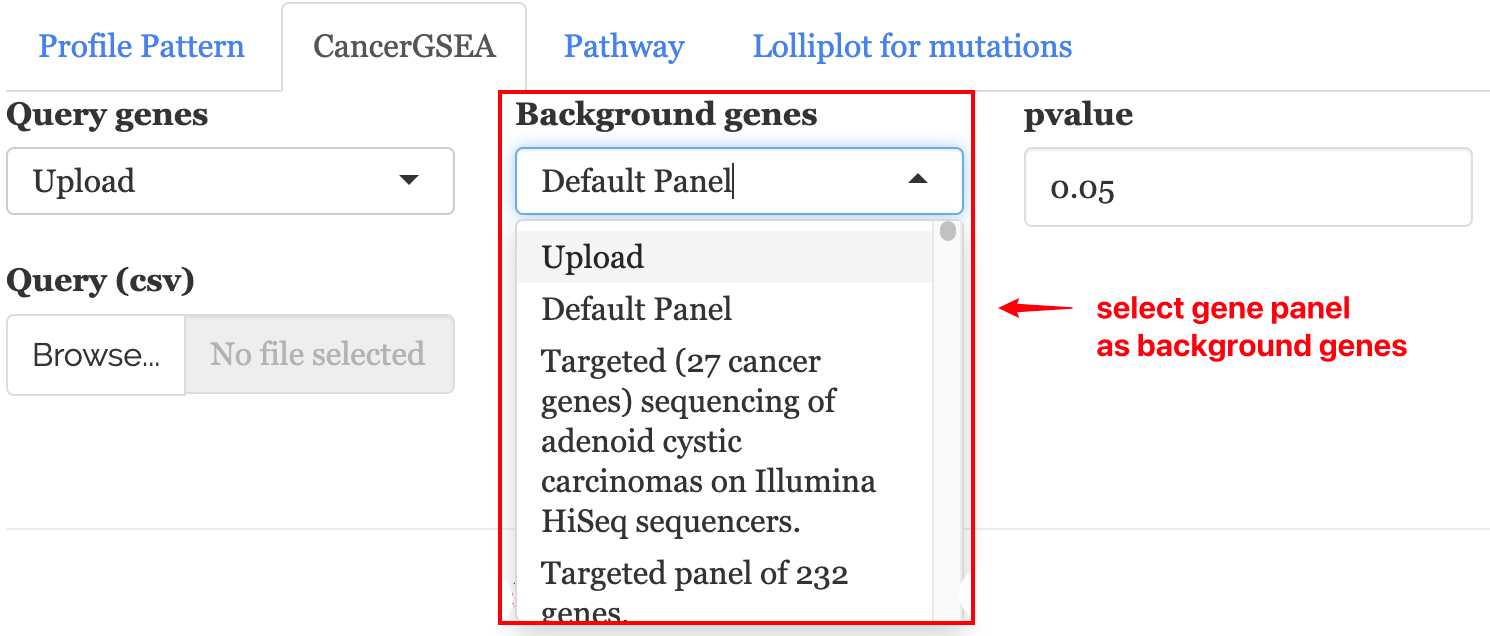
Task: Select Default Panel from the open list
Action: (x=637, y=309)
